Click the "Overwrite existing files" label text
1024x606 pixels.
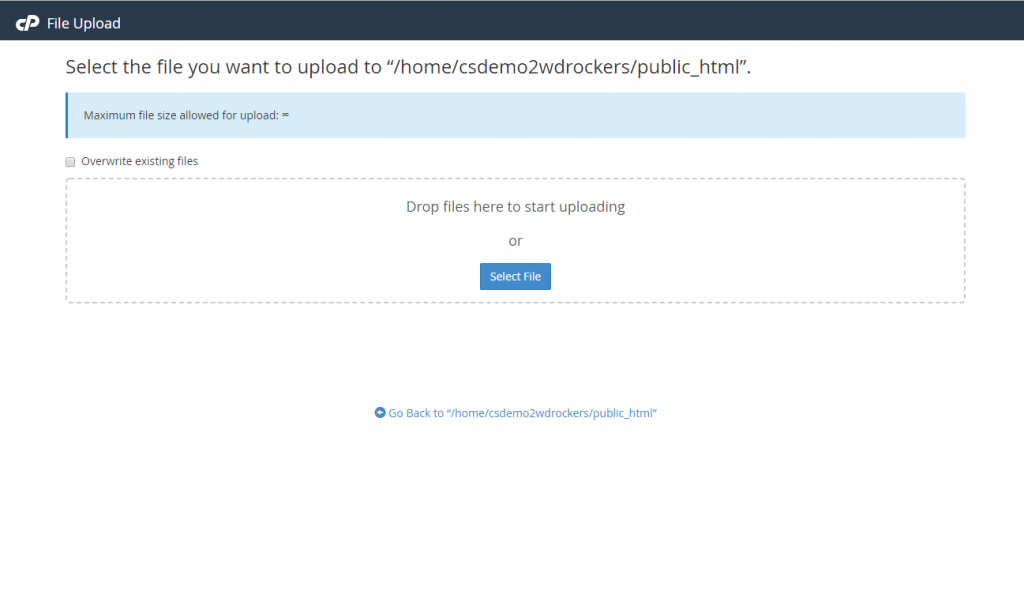139,161
